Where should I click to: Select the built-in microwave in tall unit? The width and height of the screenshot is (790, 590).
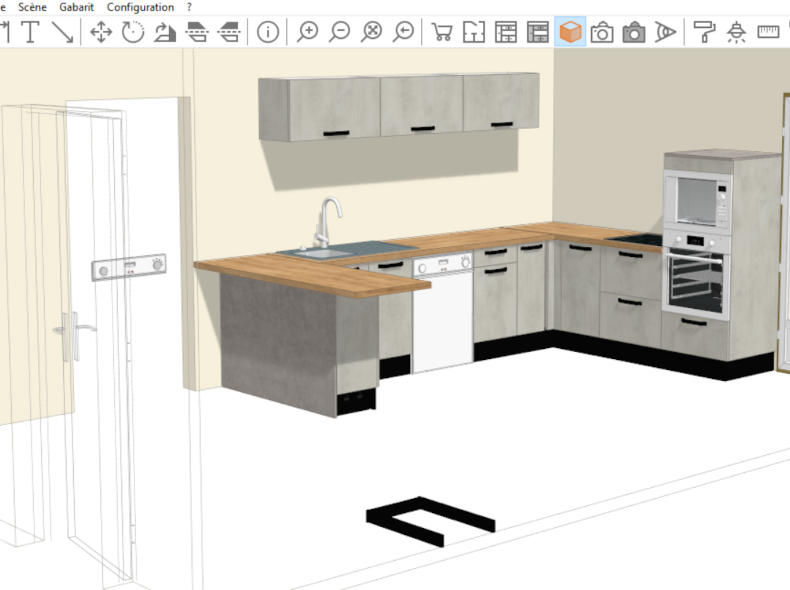point(697,200)
